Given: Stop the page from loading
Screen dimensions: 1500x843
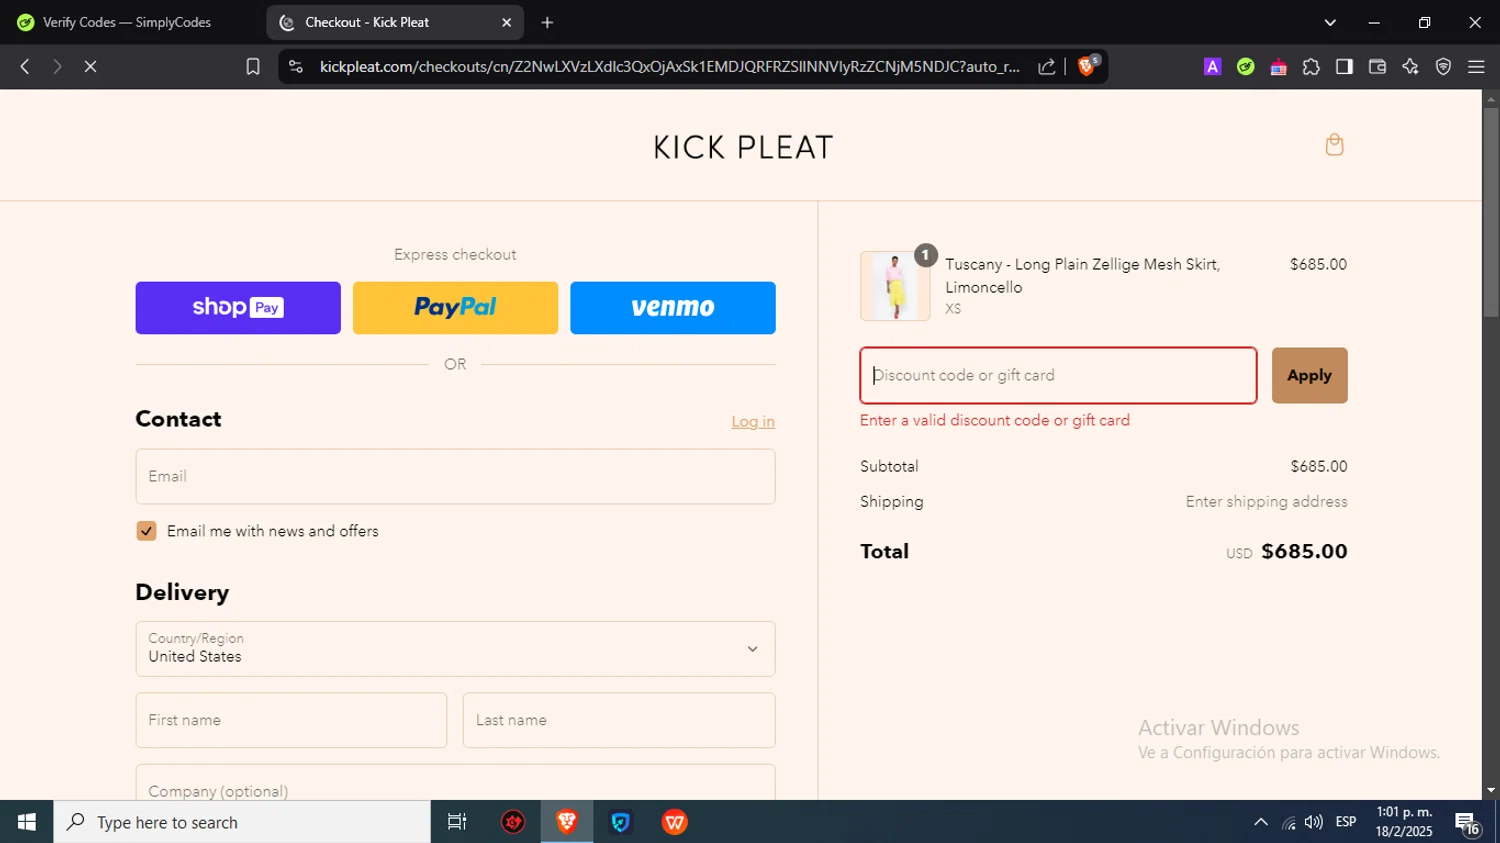Looking at the screenshot, I should tap(90, 67).
